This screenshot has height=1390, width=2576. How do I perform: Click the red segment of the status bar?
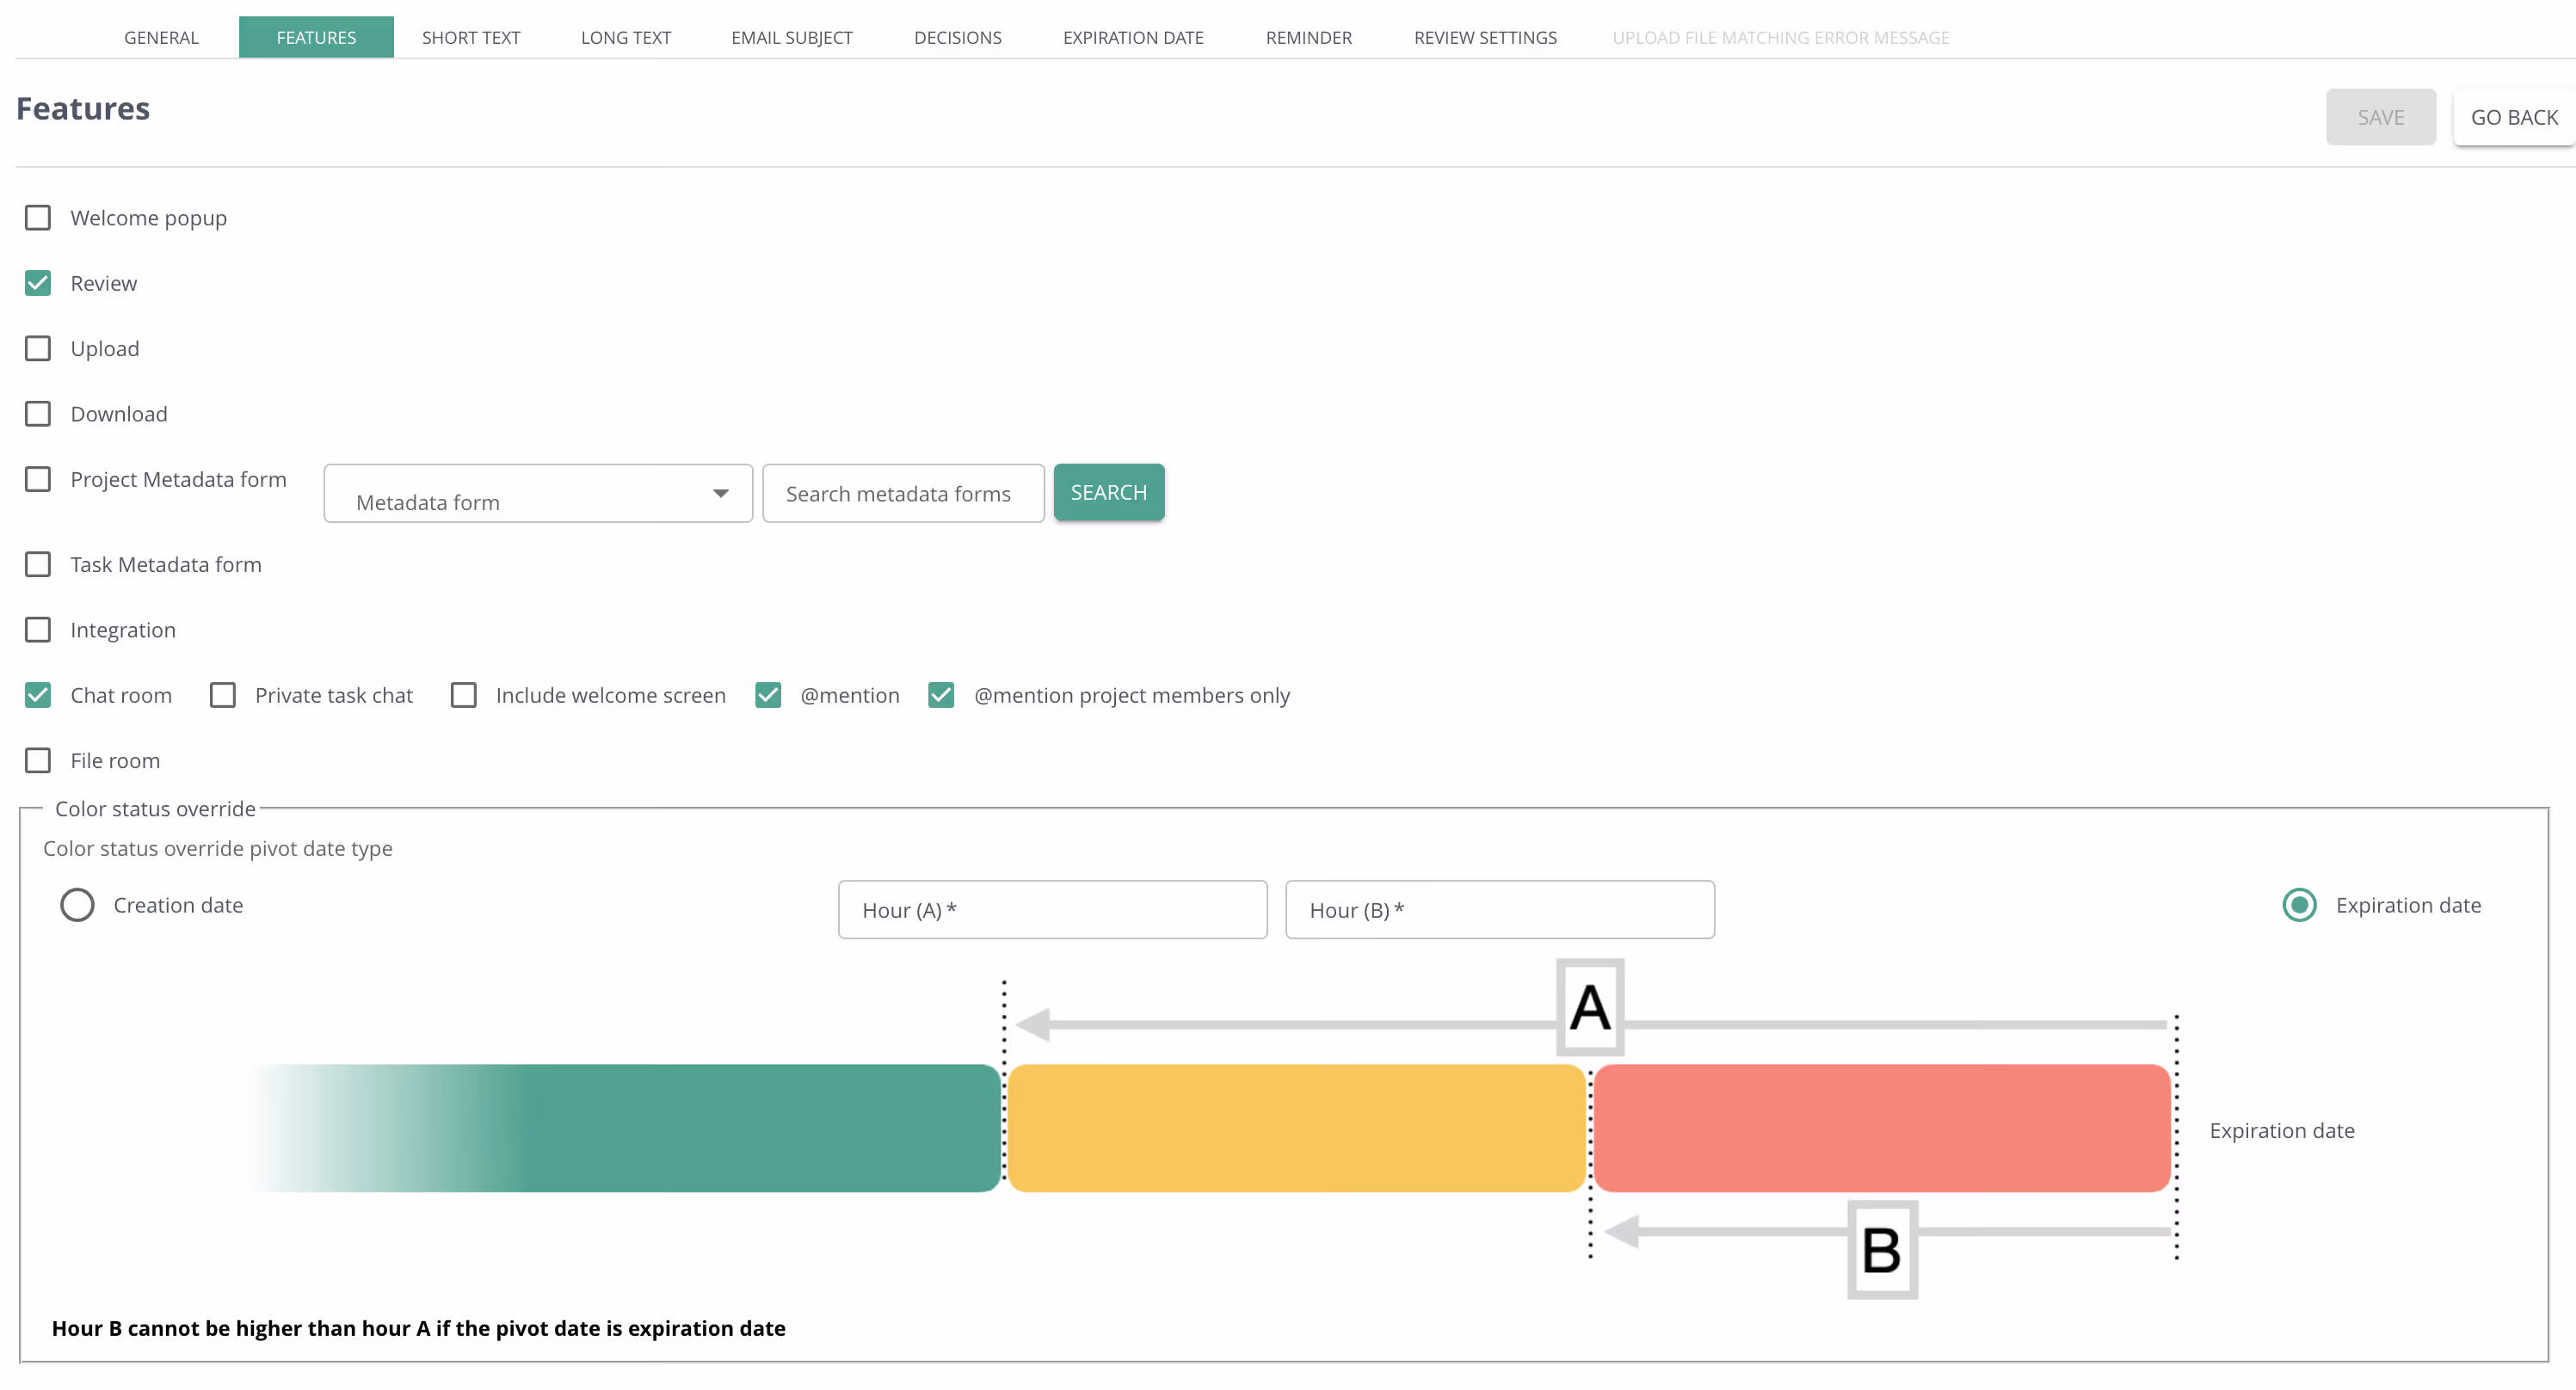pos(1882,1128)
